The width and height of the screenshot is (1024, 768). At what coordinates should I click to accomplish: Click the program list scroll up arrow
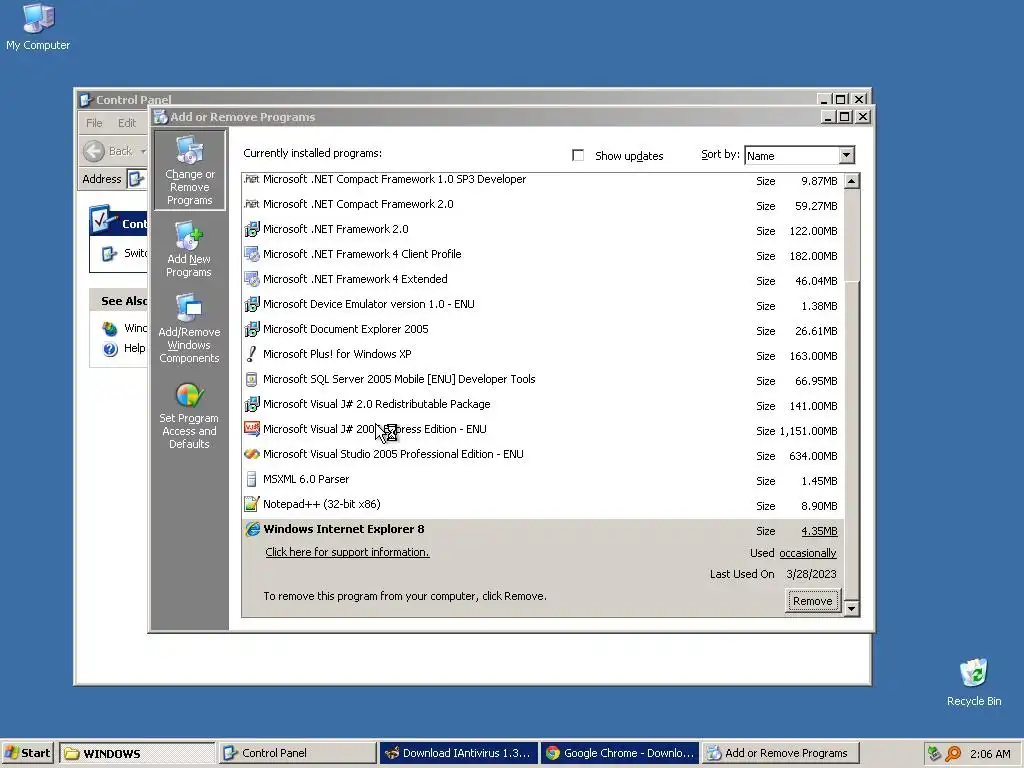click(x=852, y=181)
